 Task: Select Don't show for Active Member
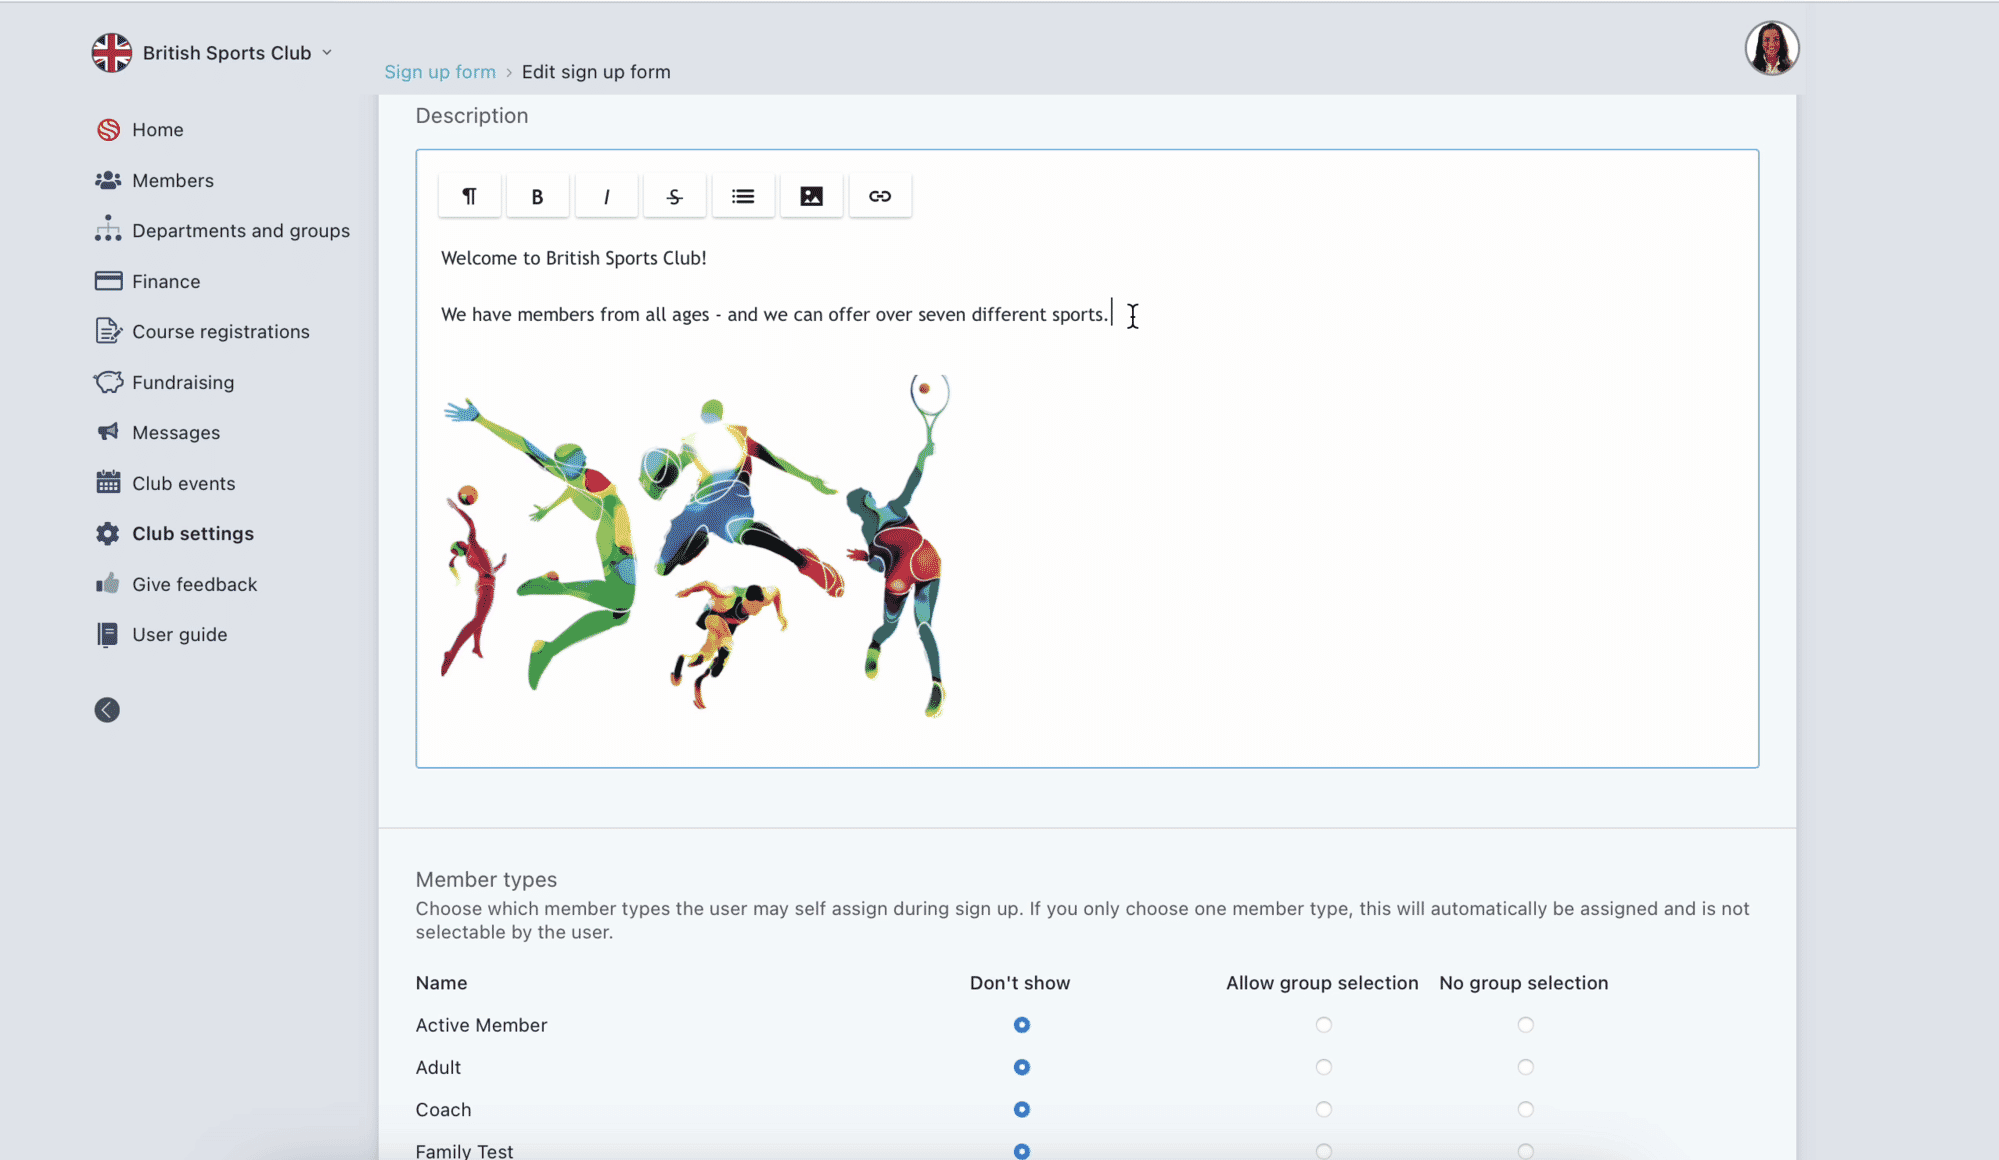click(1021, 1025)
